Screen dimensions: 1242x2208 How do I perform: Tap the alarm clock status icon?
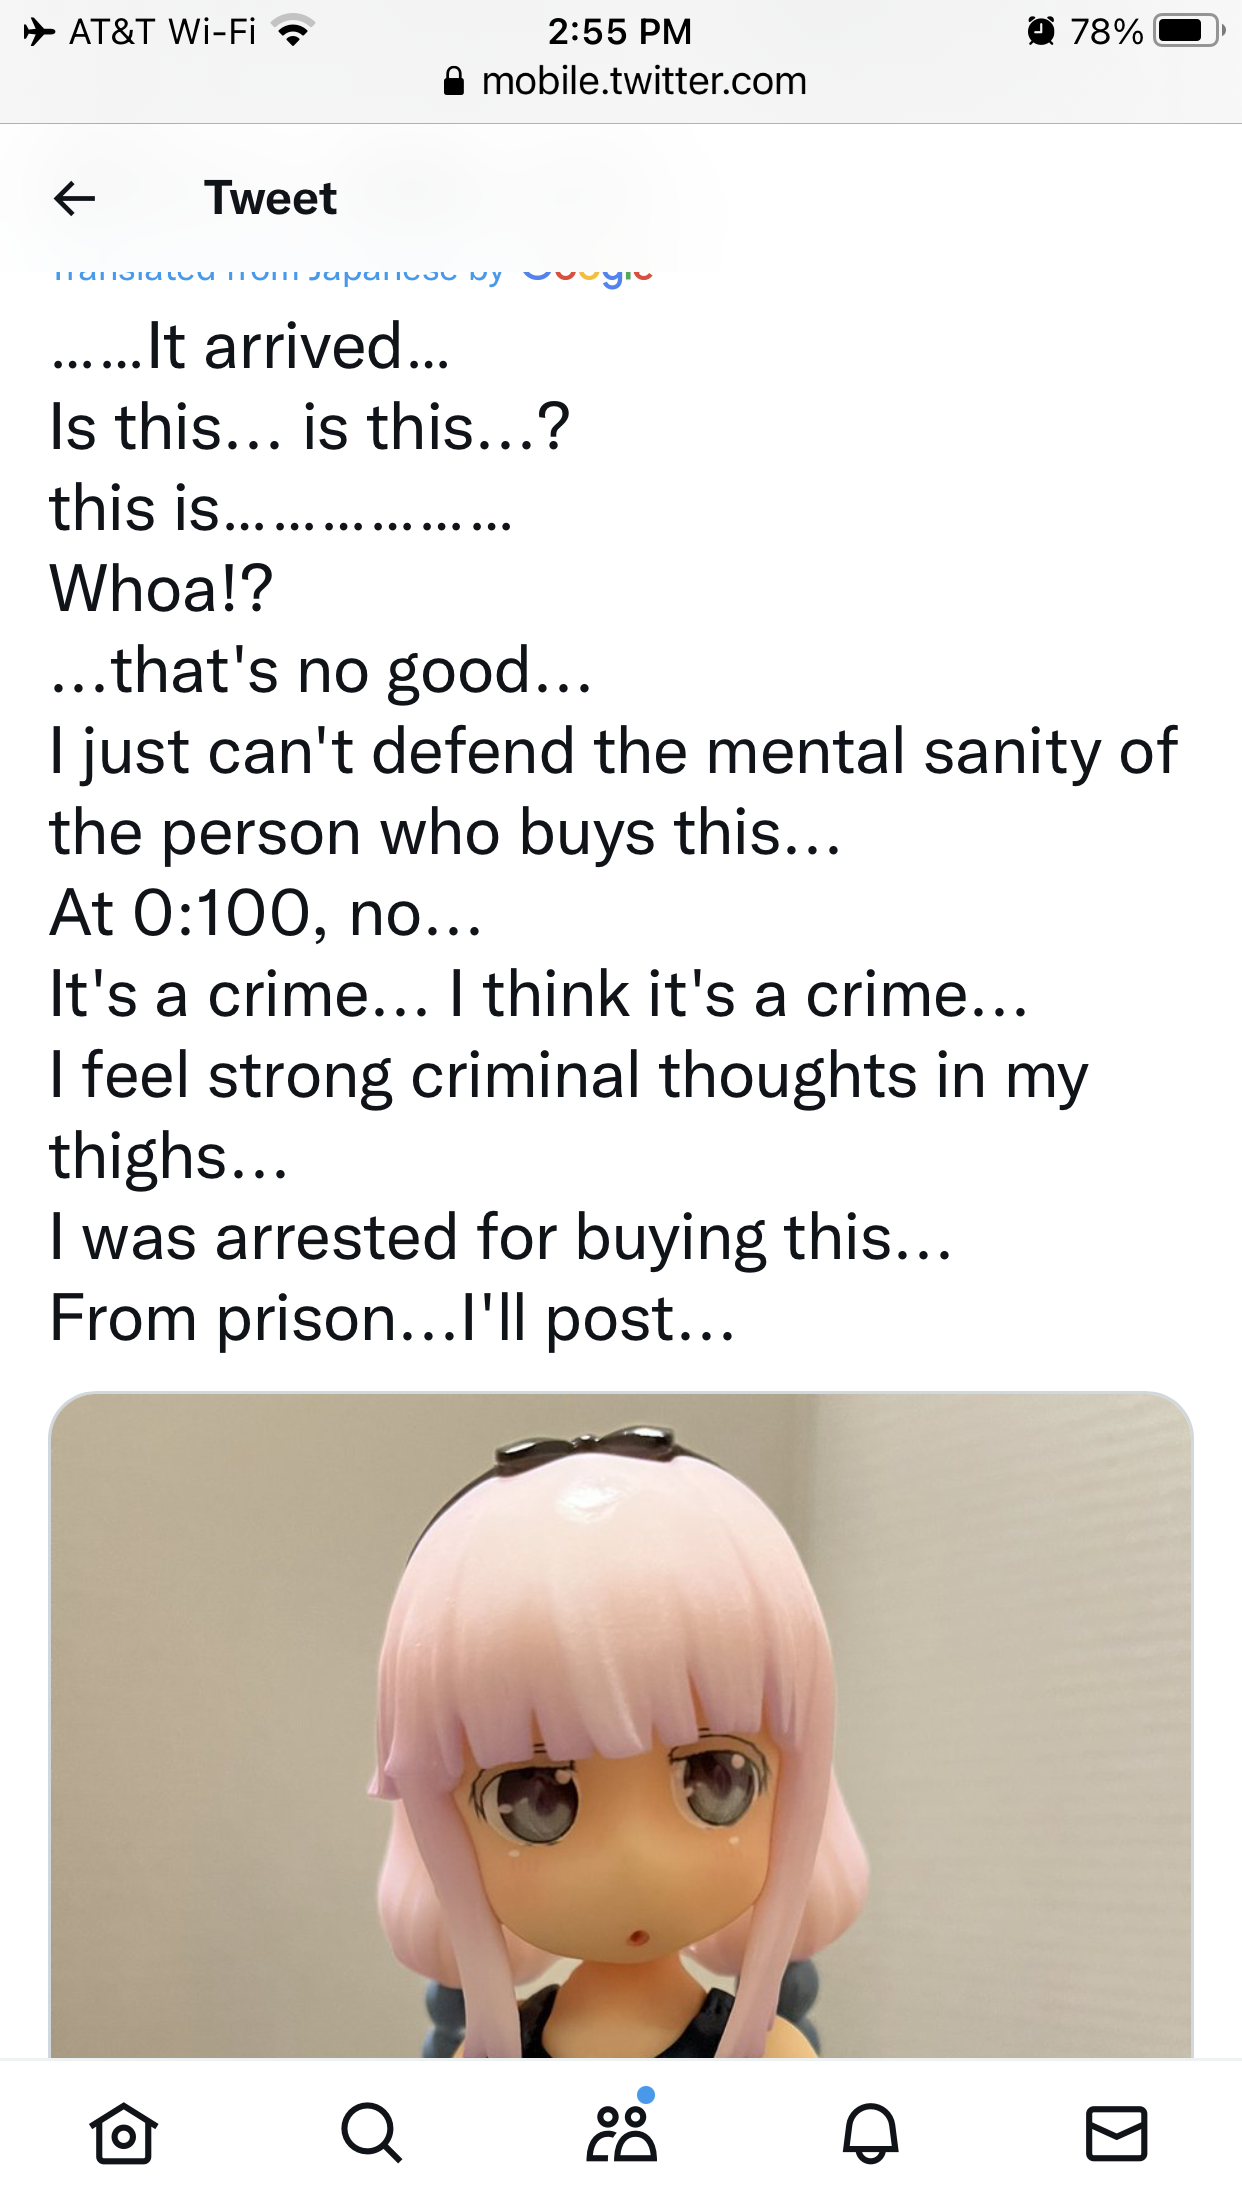pyautogui.click(x=1041, y=32)
